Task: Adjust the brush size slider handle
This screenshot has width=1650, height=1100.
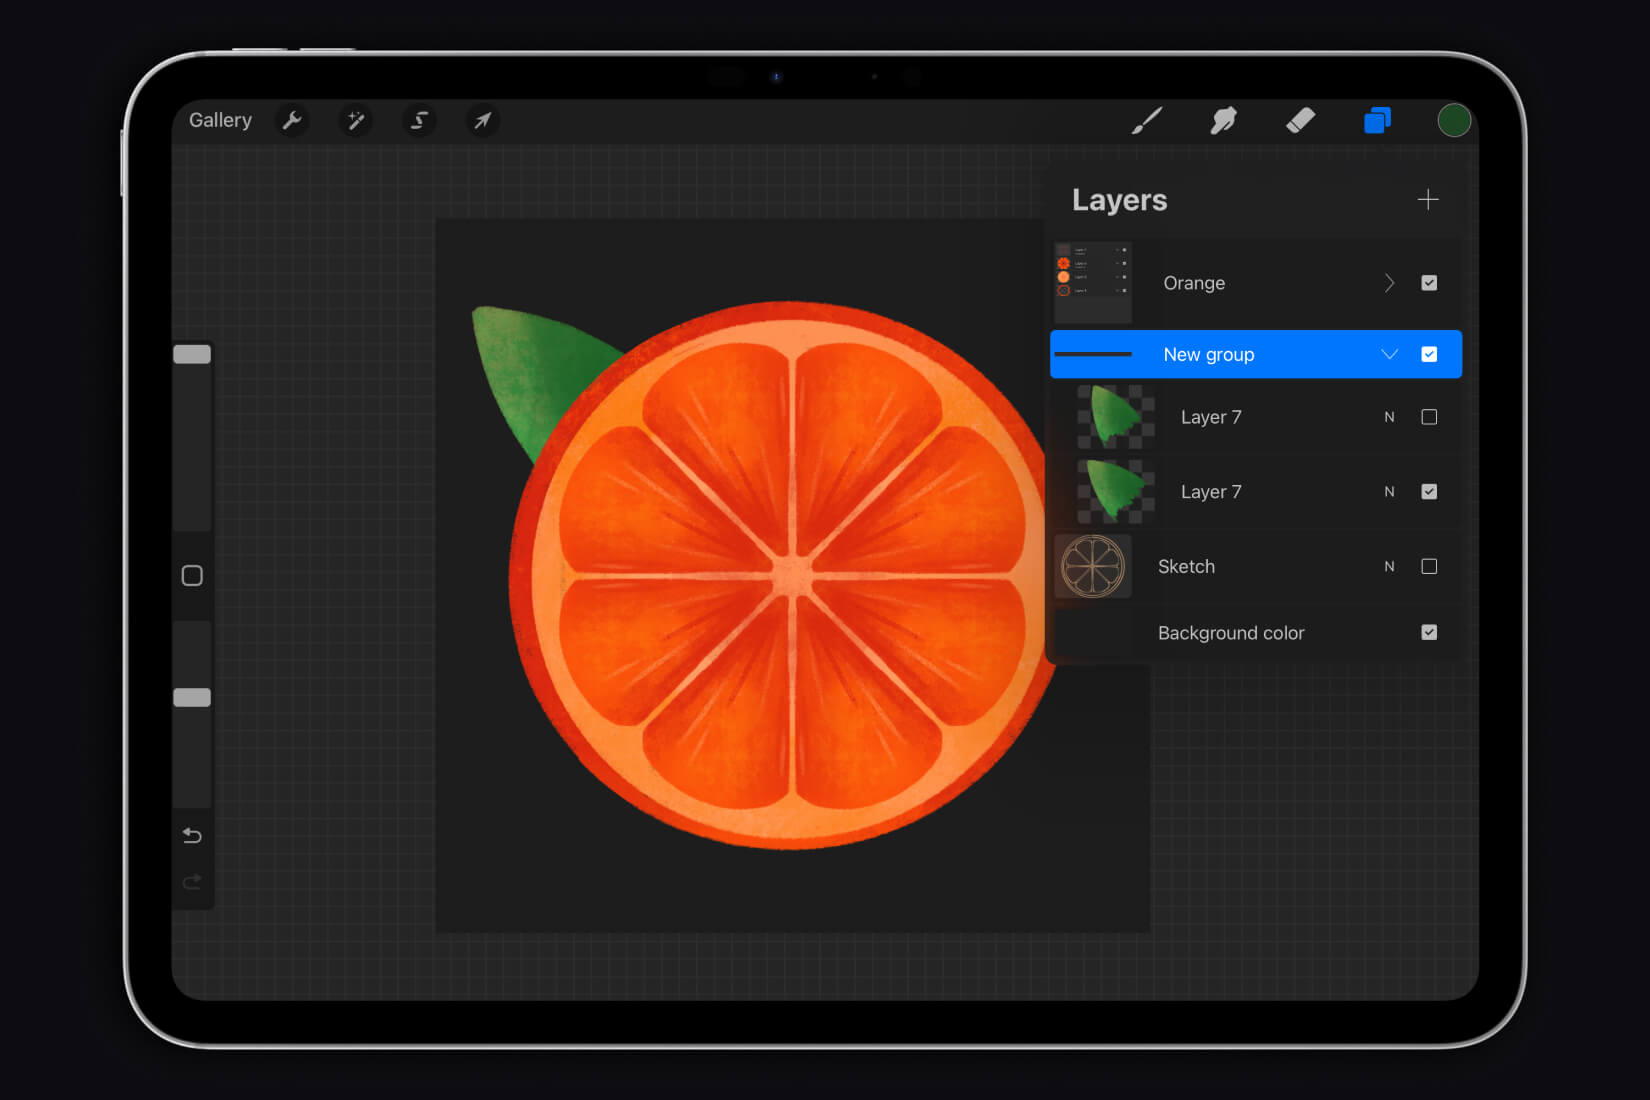Action: [192, 354]
